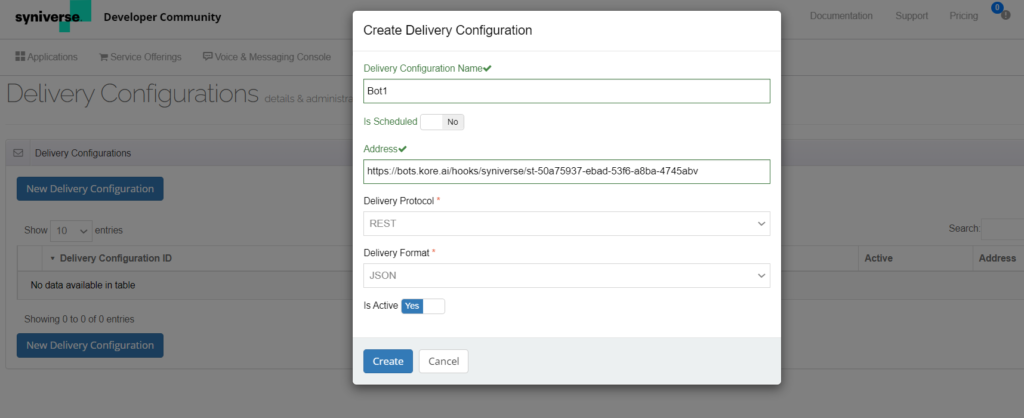Cancel the delivery configuration dialog

pyautogui.click(x=443, y=361)
